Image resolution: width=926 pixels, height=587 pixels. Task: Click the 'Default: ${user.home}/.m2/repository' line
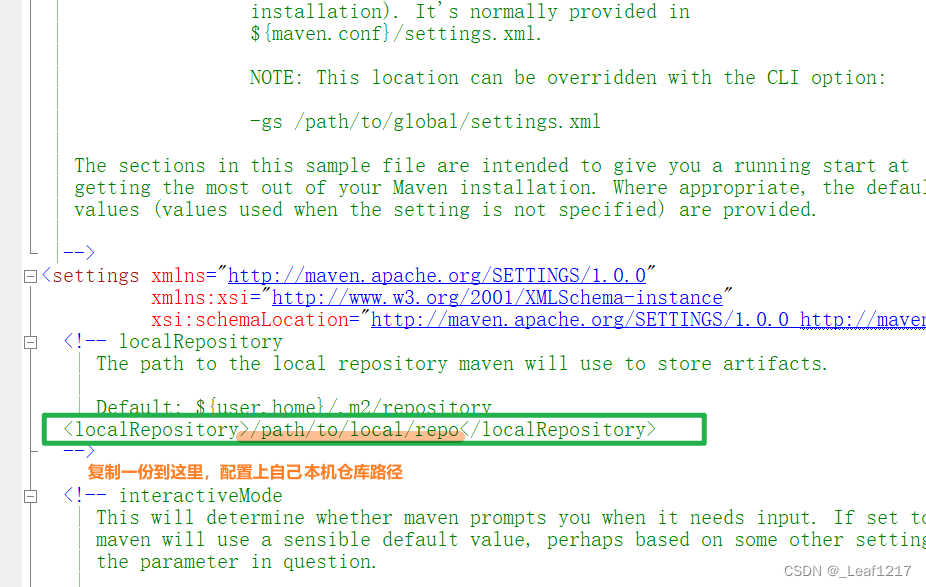point(294,406)
